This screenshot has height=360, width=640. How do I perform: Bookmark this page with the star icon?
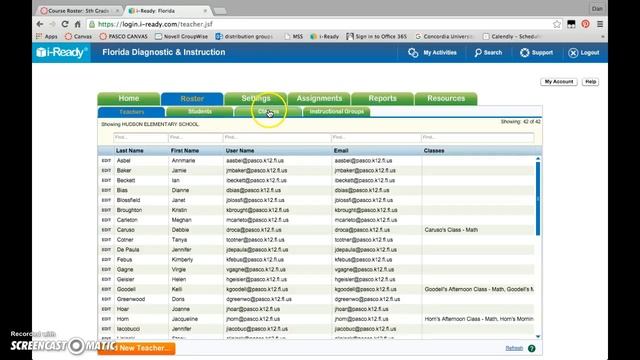point(557,24)
